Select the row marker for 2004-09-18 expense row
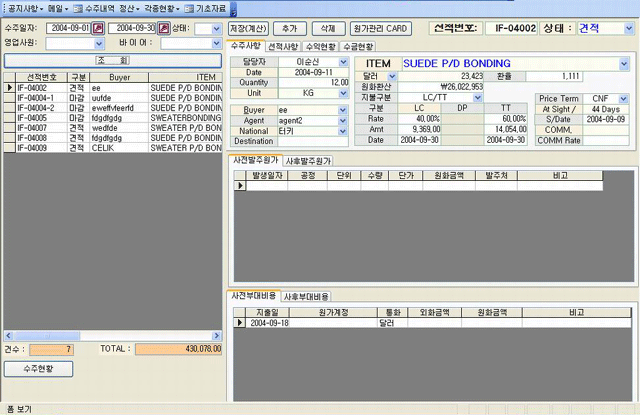The width and height of the screenshot is (640, 415). [240, 323]
